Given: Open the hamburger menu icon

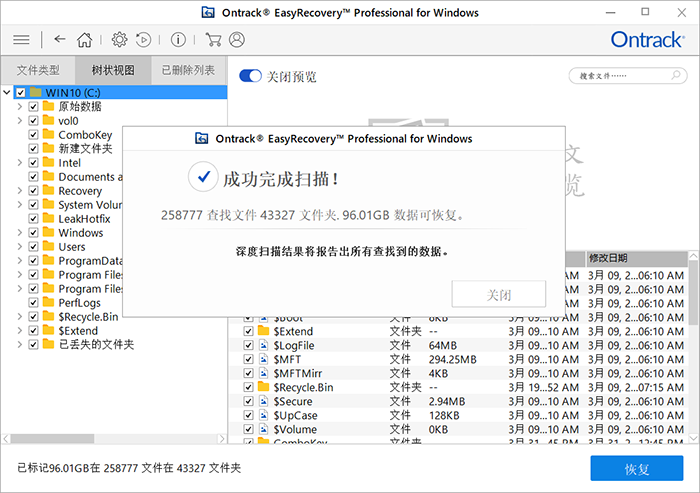Looking at the screenshot, I should (x=21, y=40).
